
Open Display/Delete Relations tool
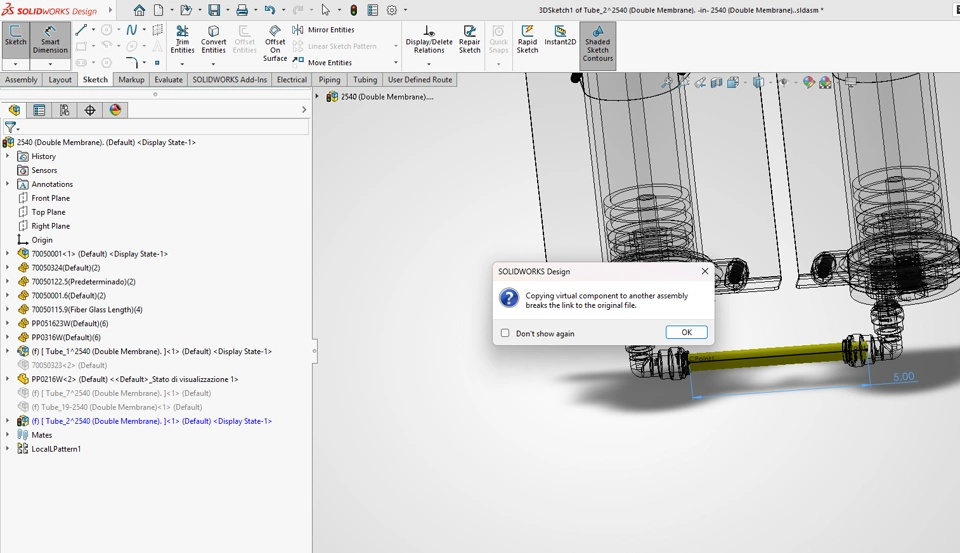pyautogui.click(x=429, y=39)
